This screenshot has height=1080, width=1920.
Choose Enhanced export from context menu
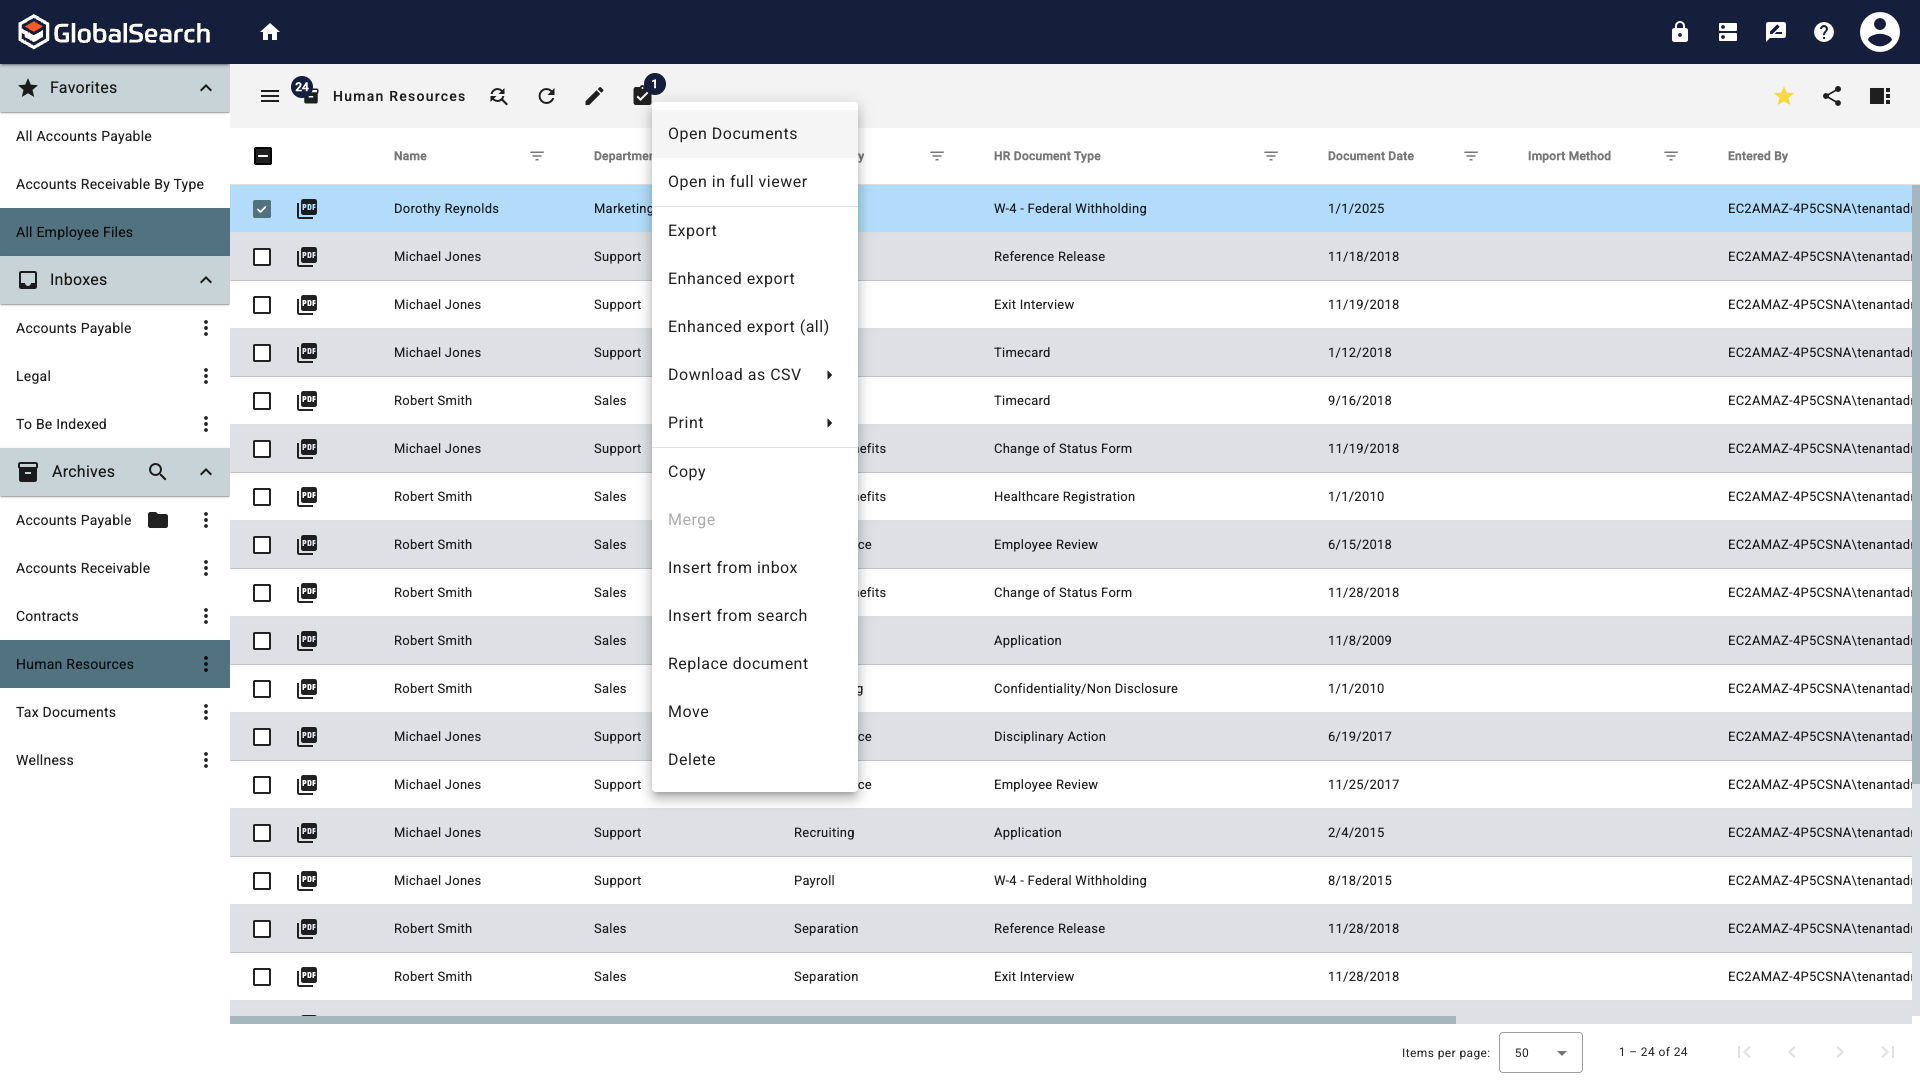coord(731,279)
